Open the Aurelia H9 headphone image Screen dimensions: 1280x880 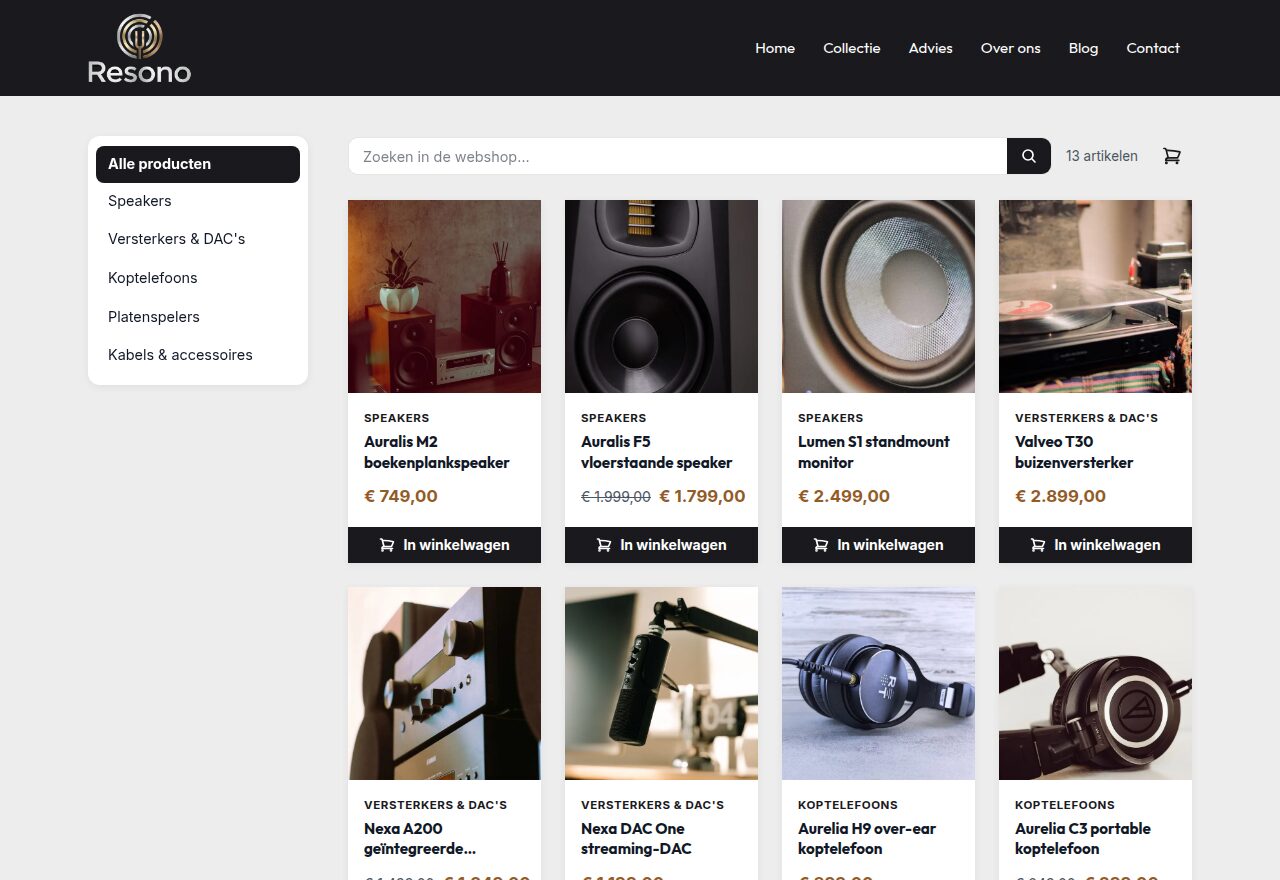tap(878, 683)
